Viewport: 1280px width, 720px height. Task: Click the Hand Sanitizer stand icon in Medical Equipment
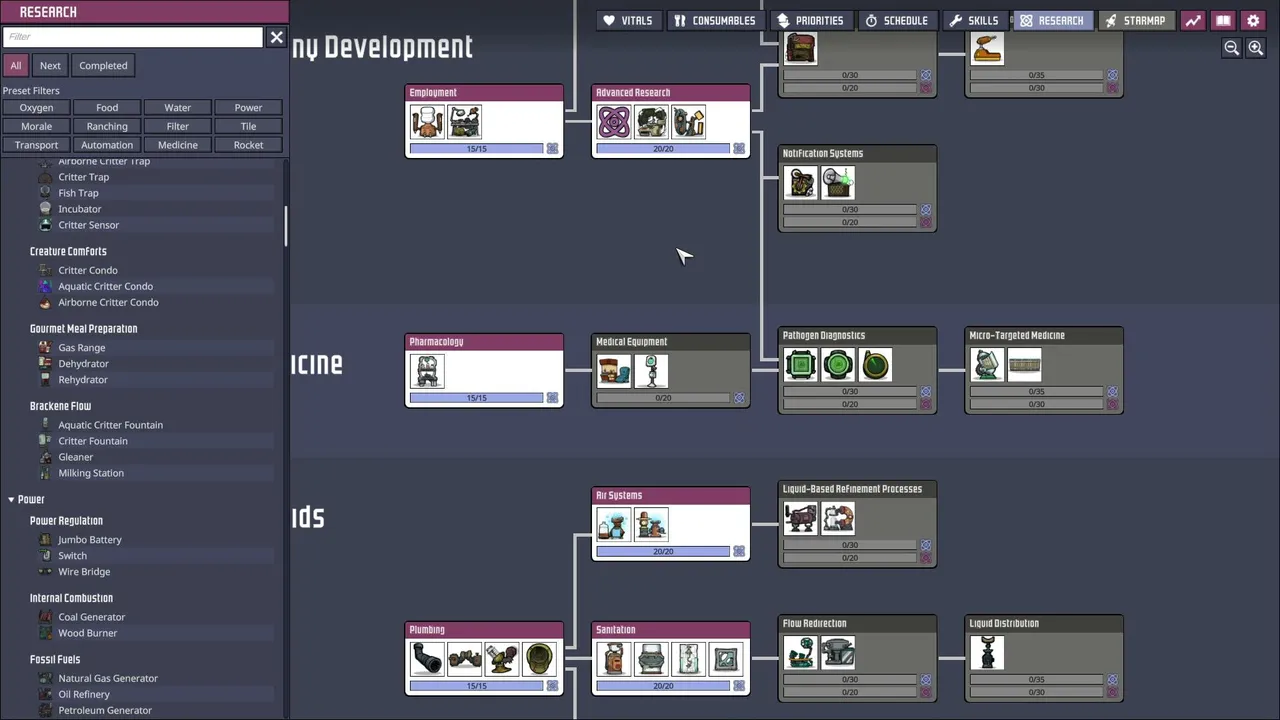[x=651, y=371]
